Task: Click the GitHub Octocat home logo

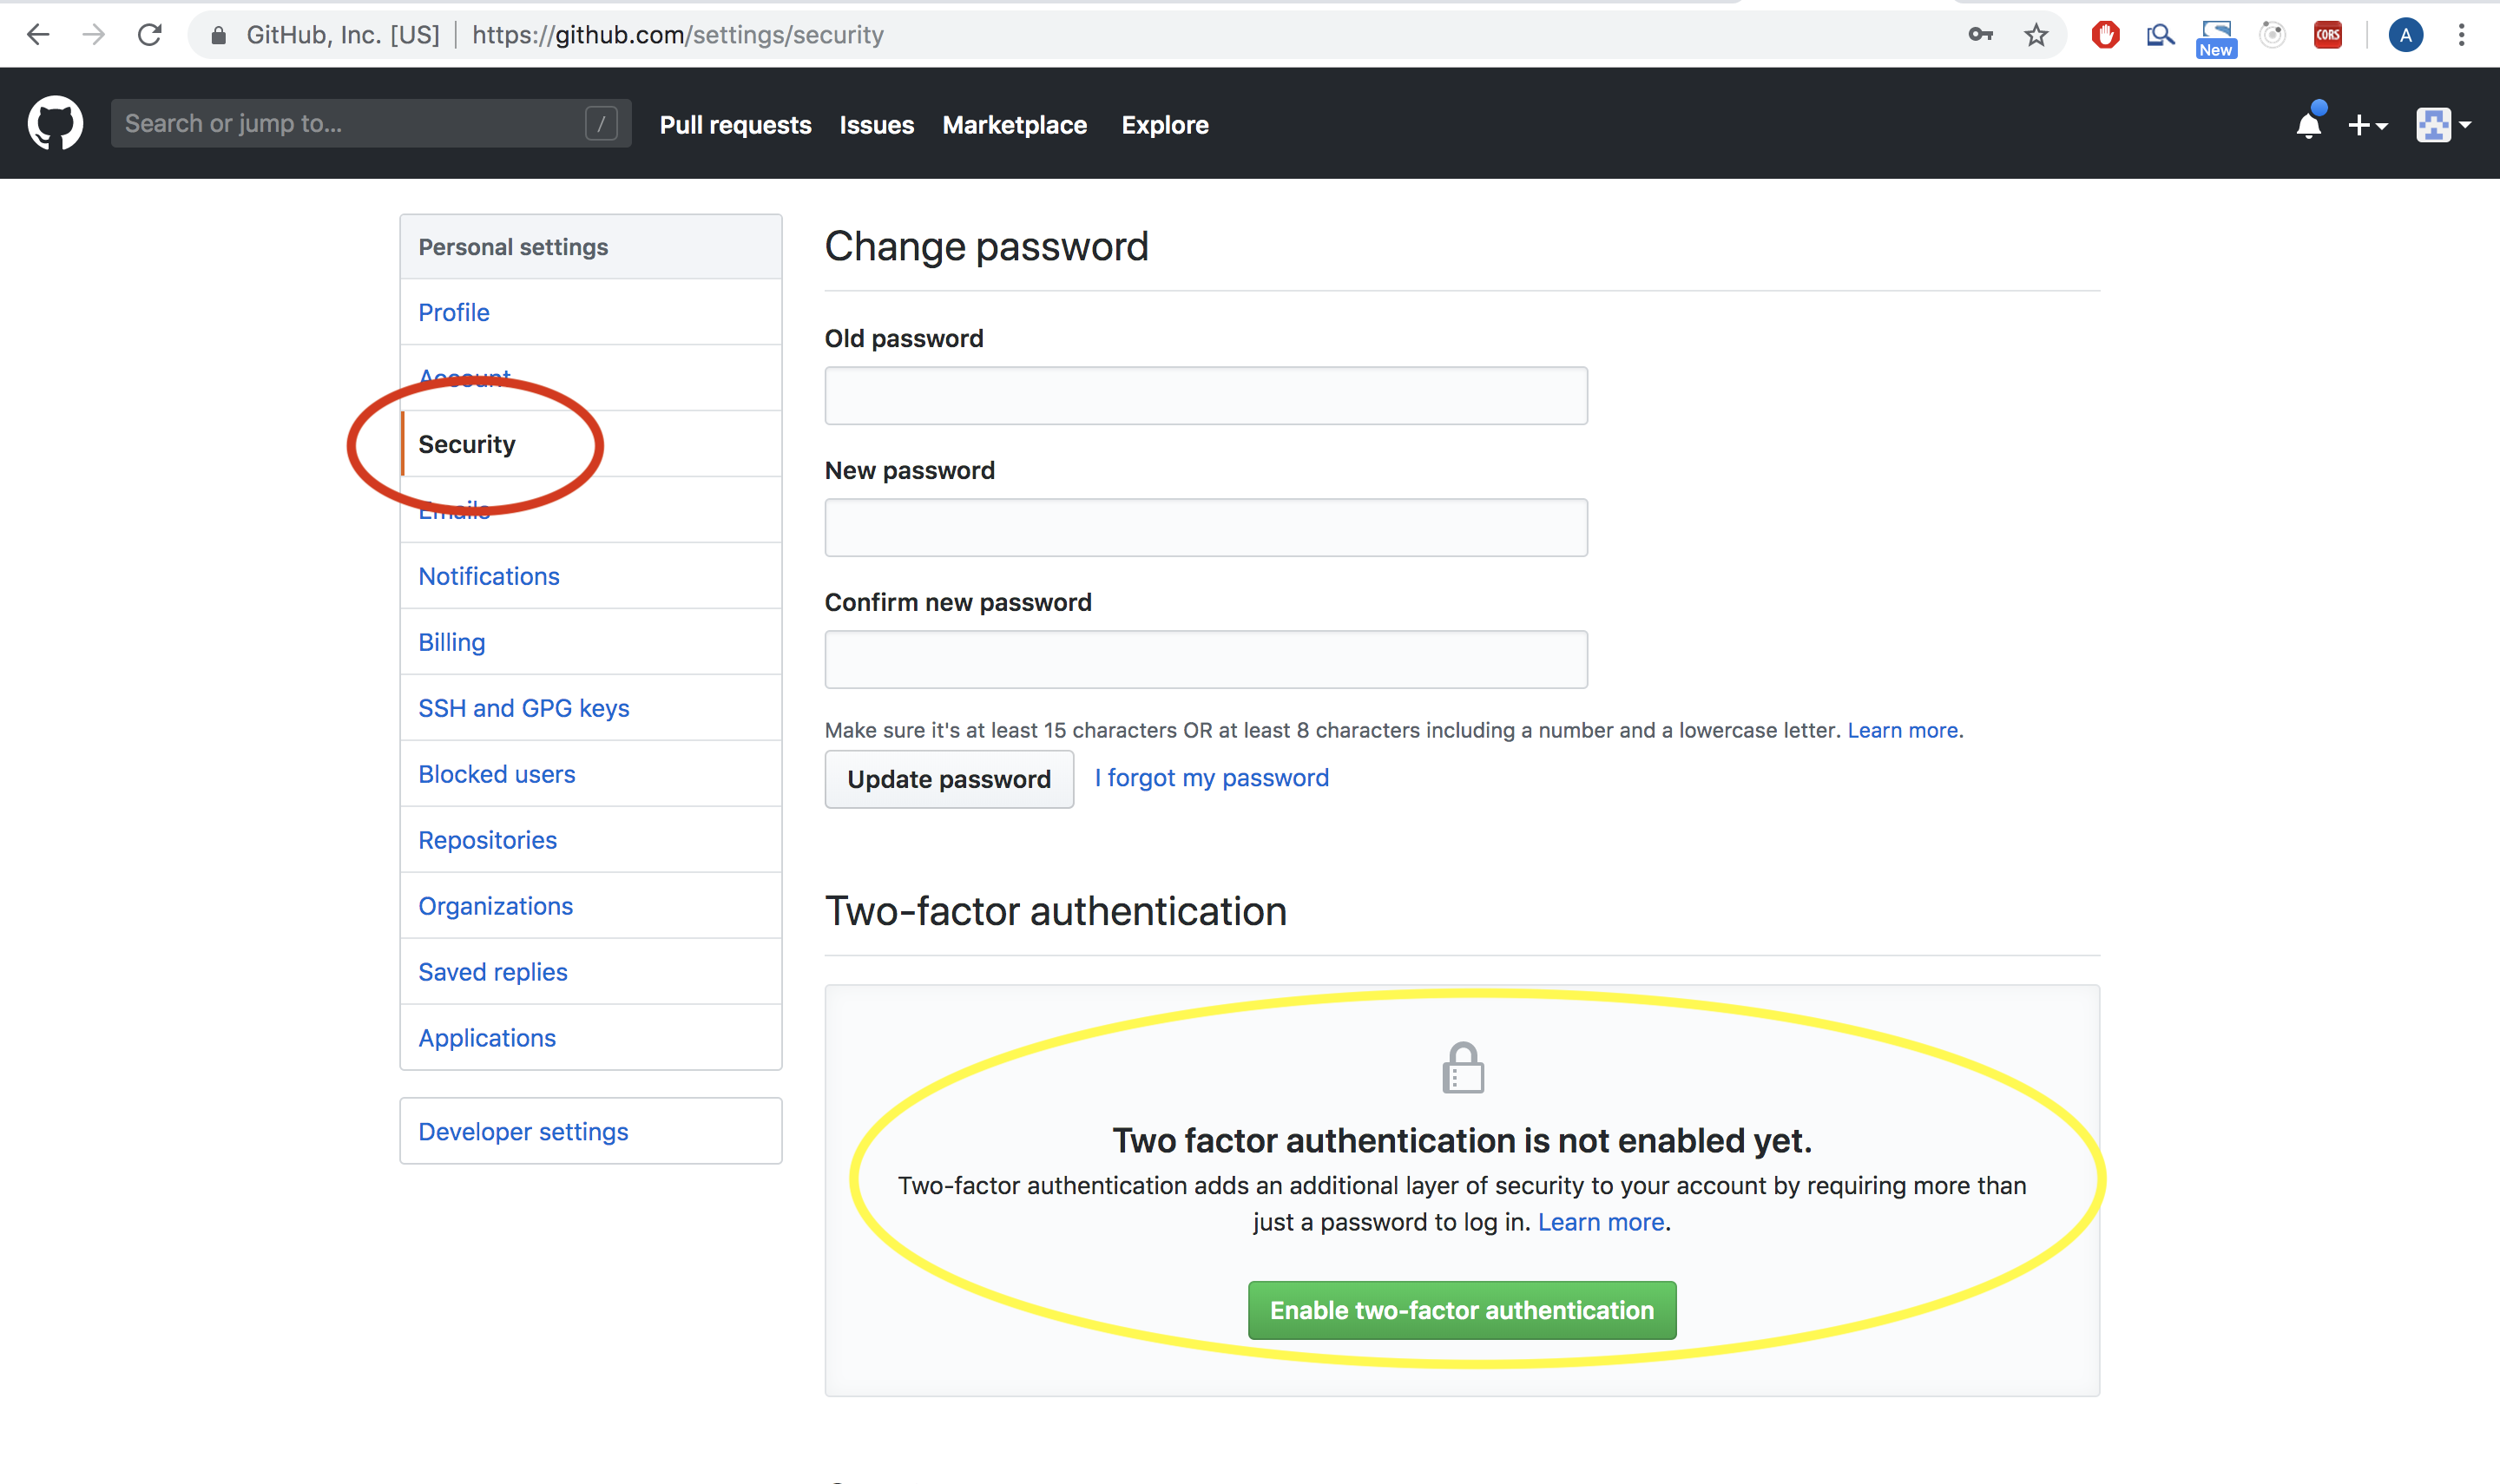Action: [55, 122]
